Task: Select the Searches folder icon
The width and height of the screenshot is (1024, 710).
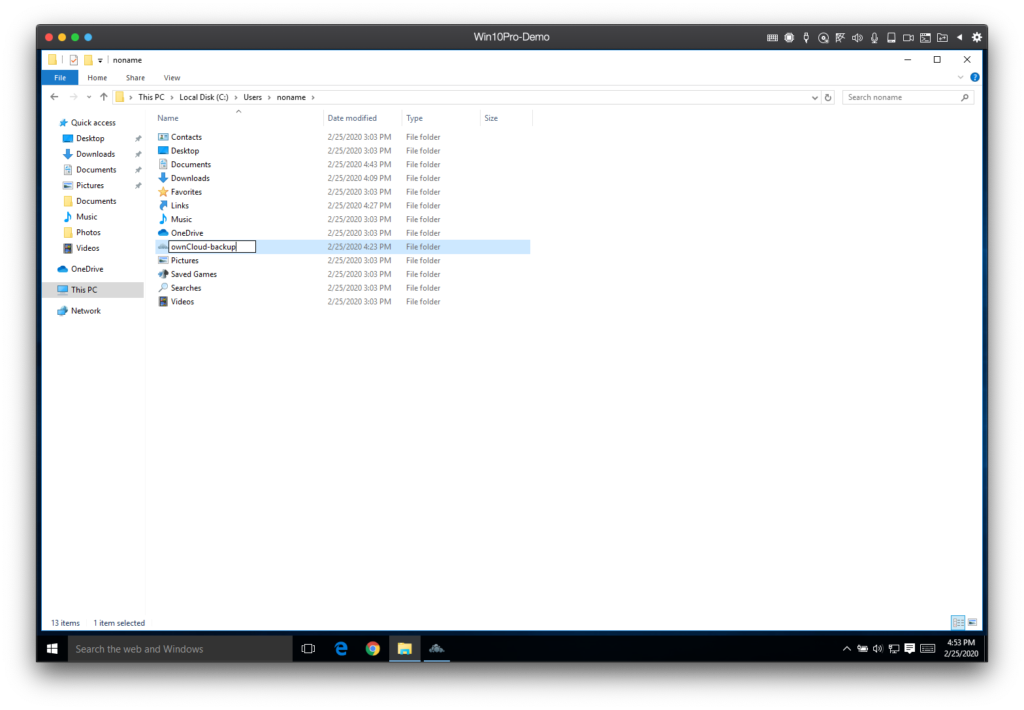Action: click(163, 288)
